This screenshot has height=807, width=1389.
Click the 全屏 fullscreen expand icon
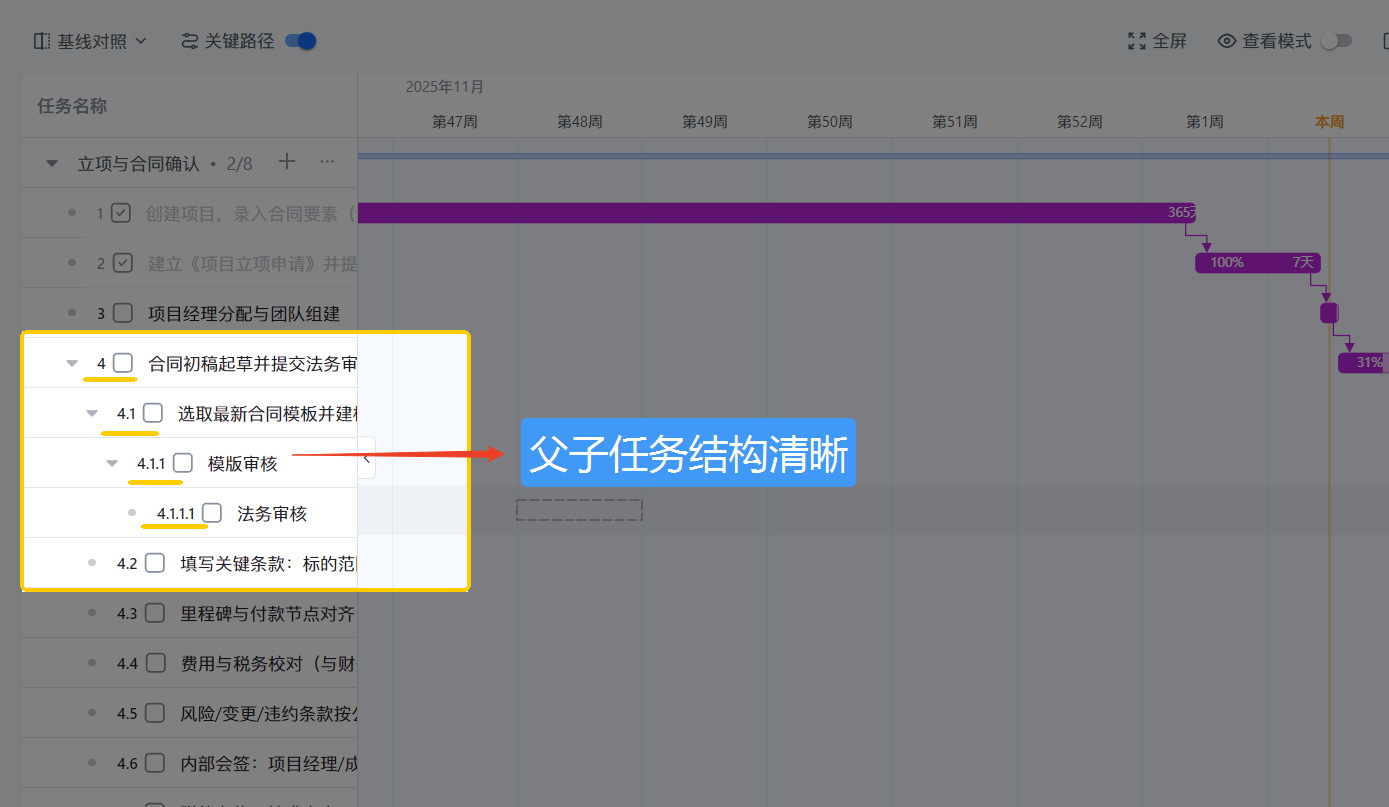click(x=1135, y=41)
